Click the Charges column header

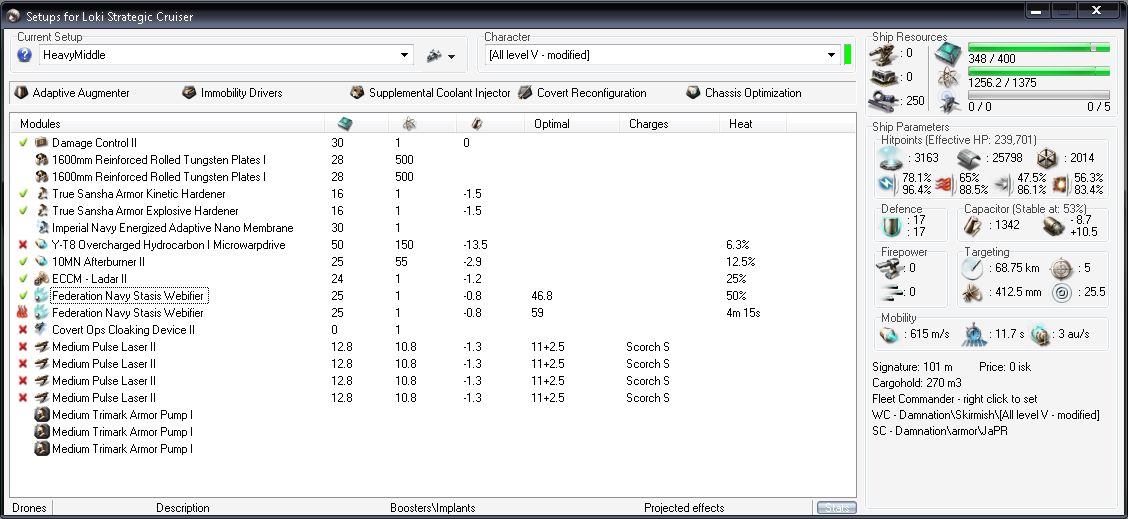click(649, 124)
